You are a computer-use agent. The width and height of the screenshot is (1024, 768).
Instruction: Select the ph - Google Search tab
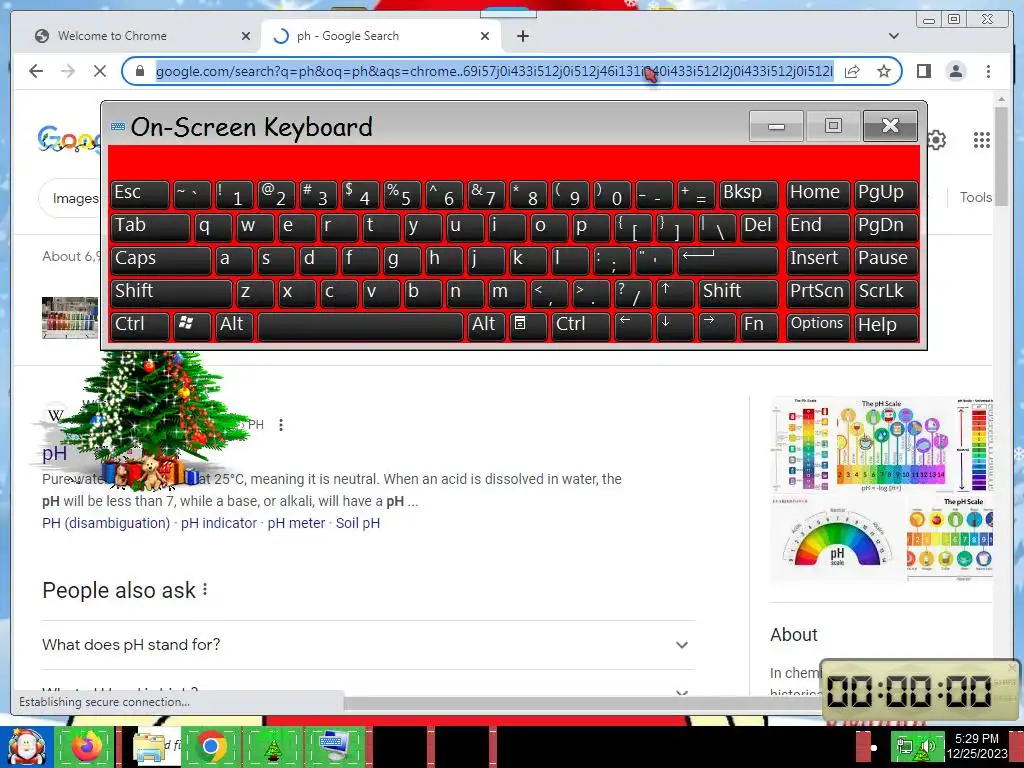pos(380,36)
